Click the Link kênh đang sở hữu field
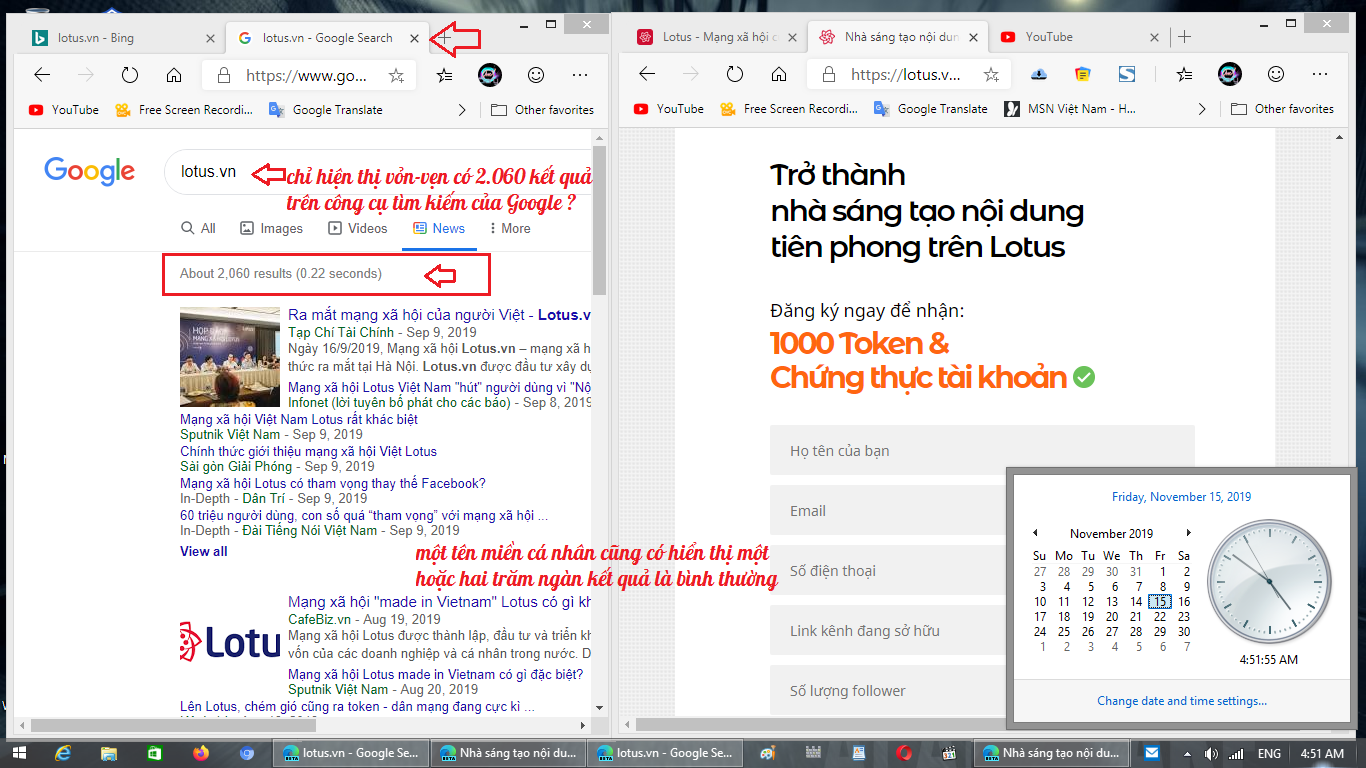 pos(888,630)
